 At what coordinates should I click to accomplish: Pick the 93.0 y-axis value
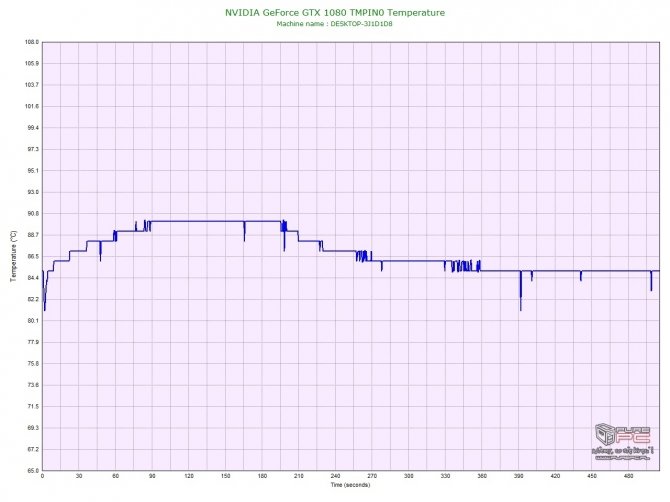[x=32, y=192]
